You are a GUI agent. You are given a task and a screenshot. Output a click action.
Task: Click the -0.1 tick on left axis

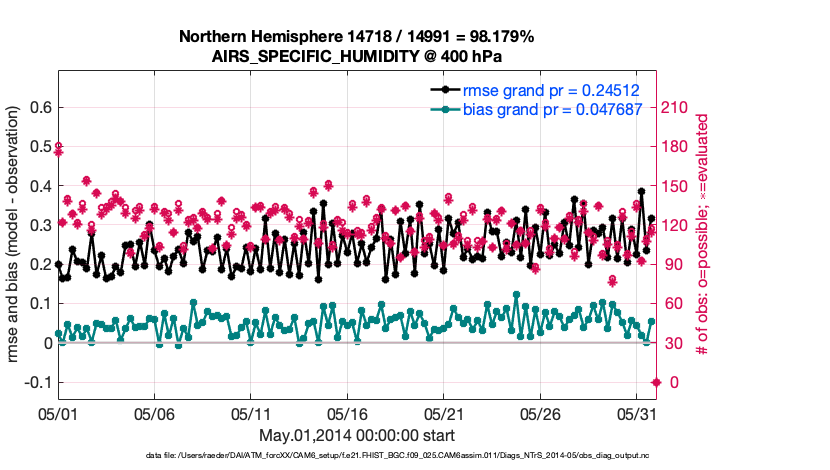37,382
